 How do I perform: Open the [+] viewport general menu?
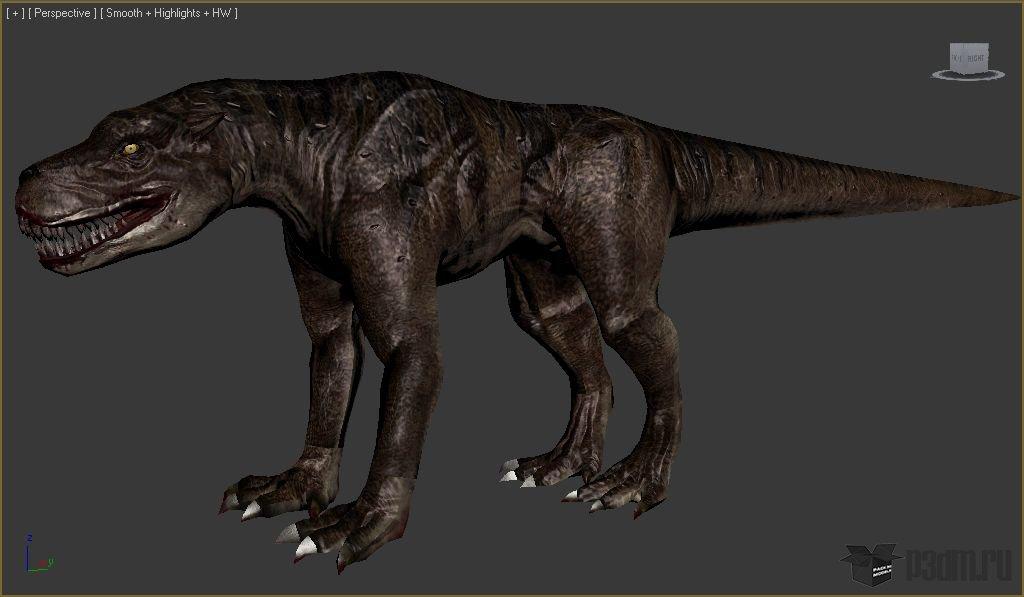point(14,13)
